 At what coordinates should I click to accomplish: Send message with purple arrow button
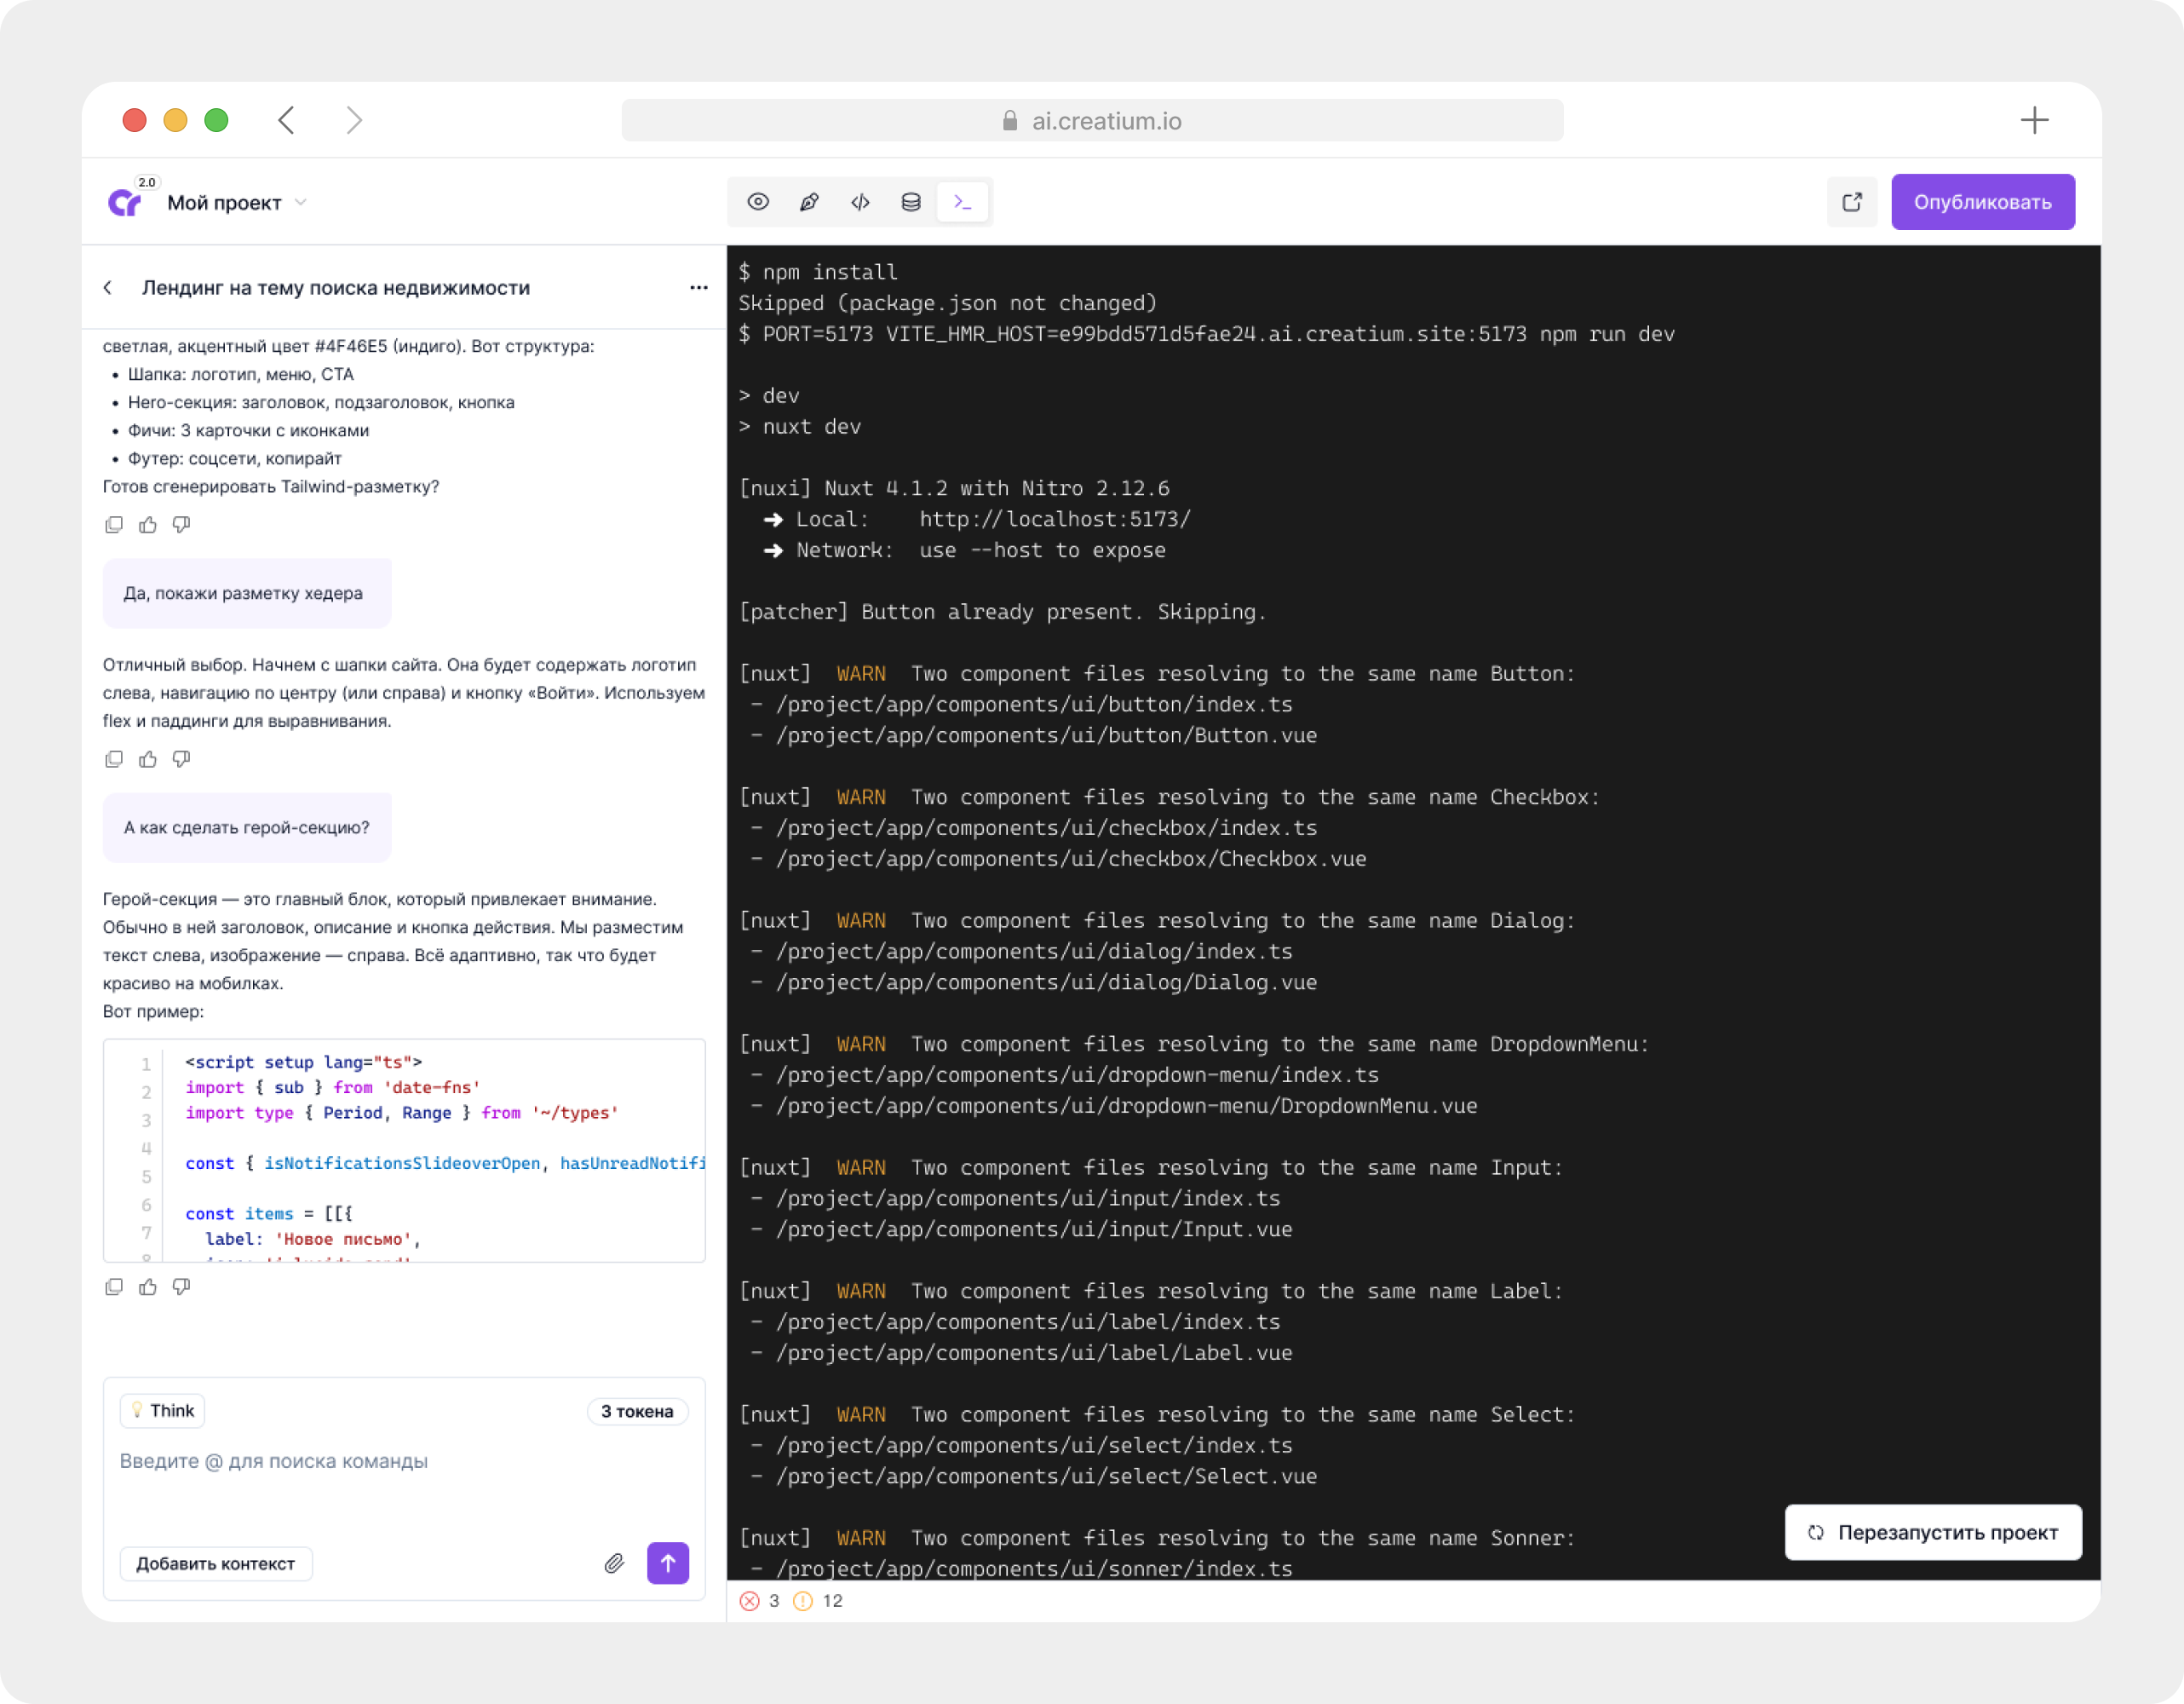[668, 1564]
